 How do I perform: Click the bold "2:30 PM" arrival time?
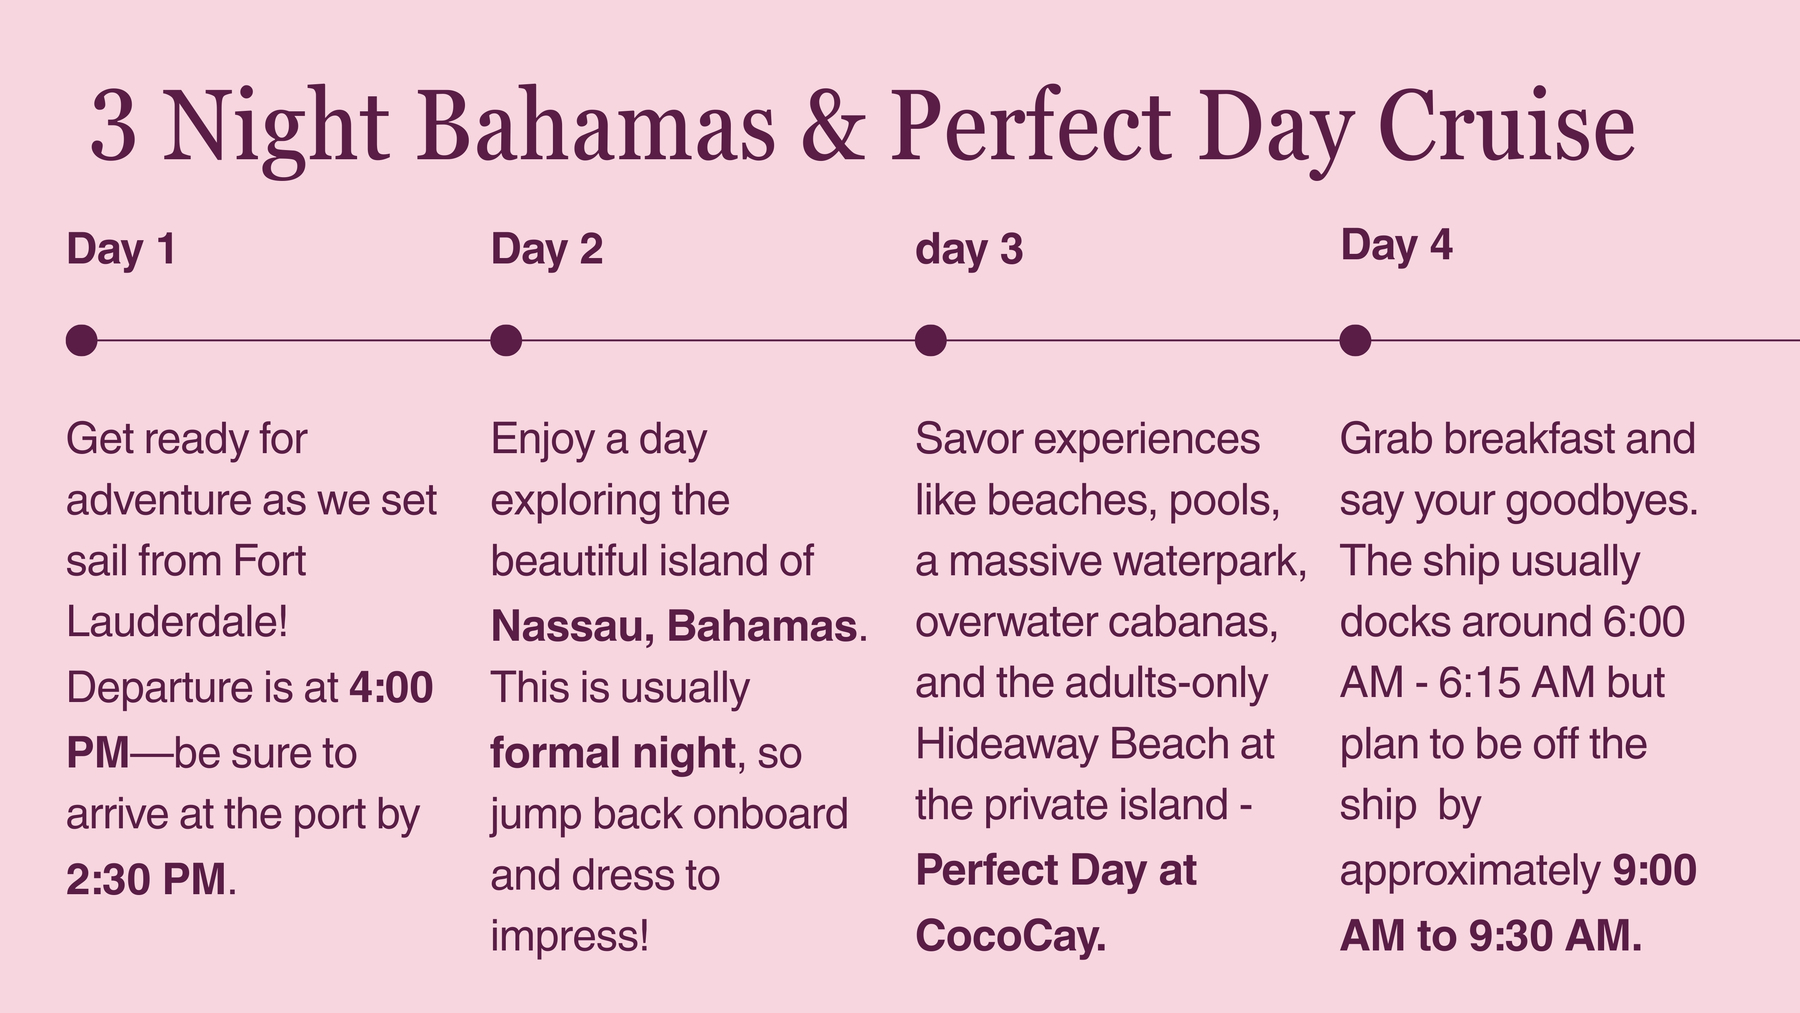click(x=146, y=879)
